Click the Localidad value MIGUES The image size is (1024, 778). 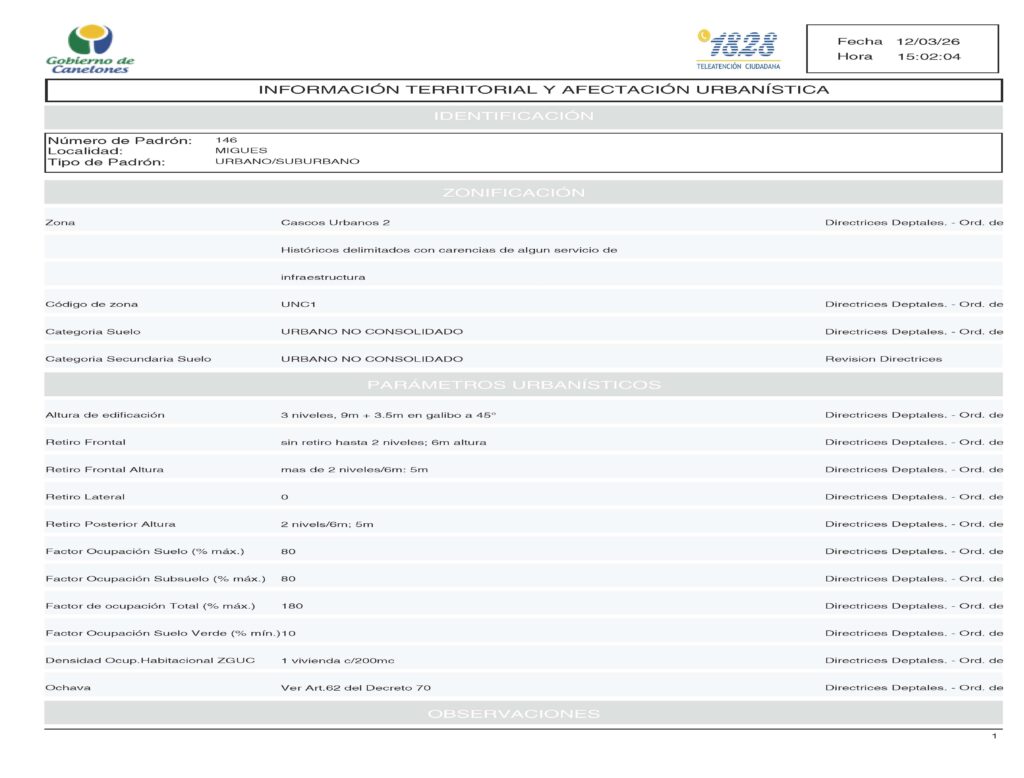241,151
